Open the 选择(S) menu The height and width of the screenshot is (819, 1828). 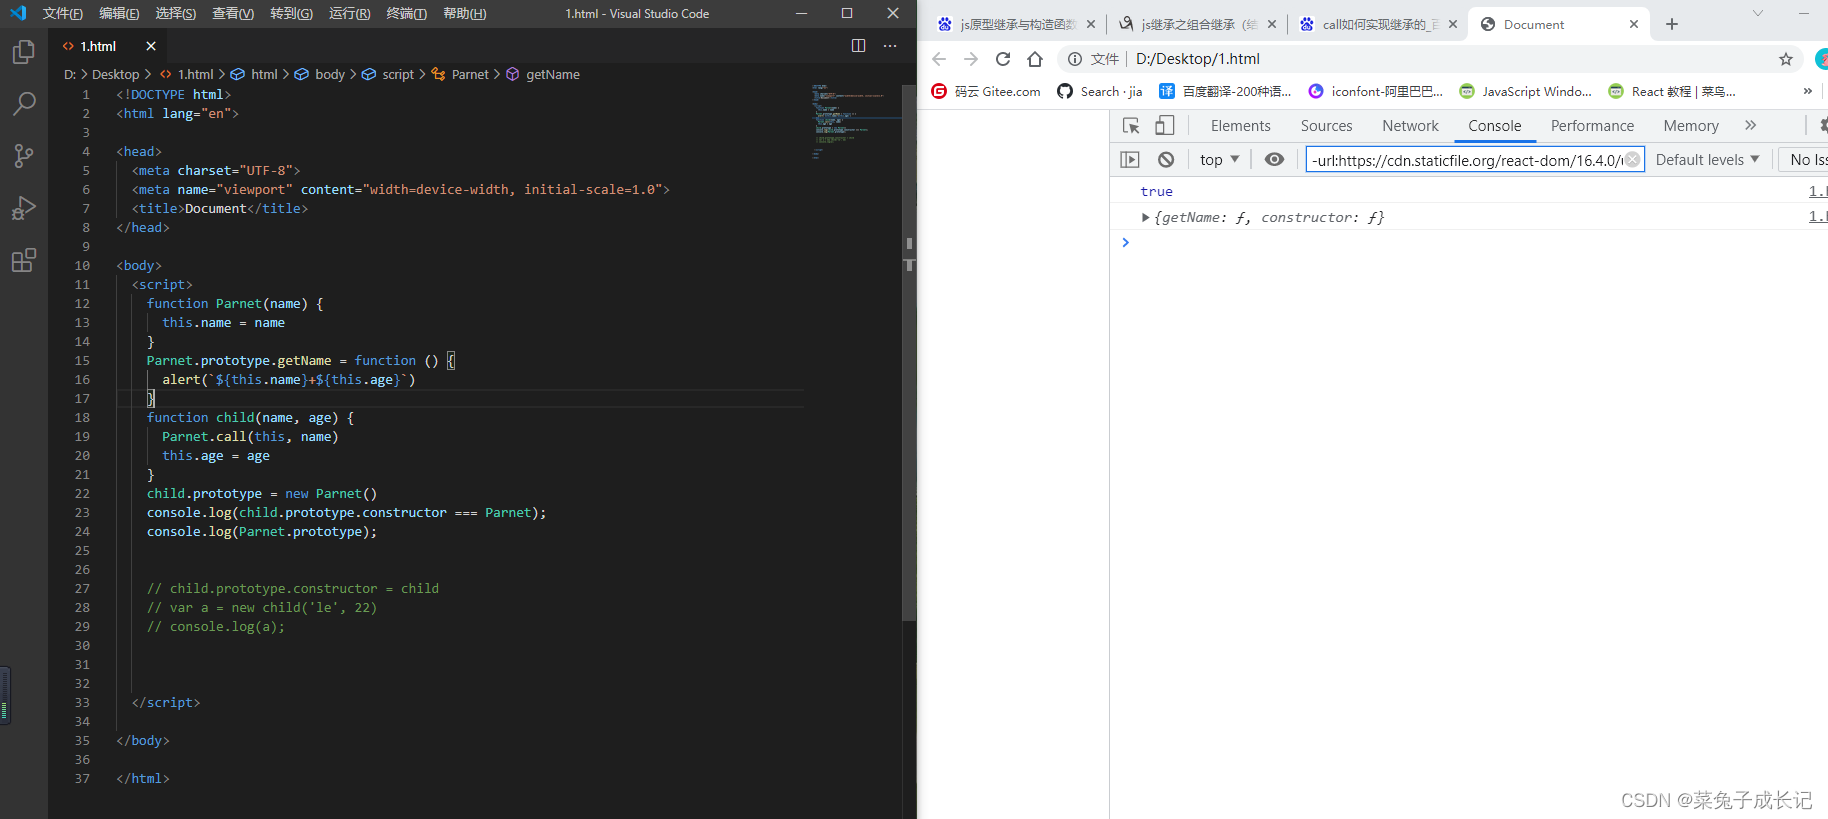click(x=176, y=13)
